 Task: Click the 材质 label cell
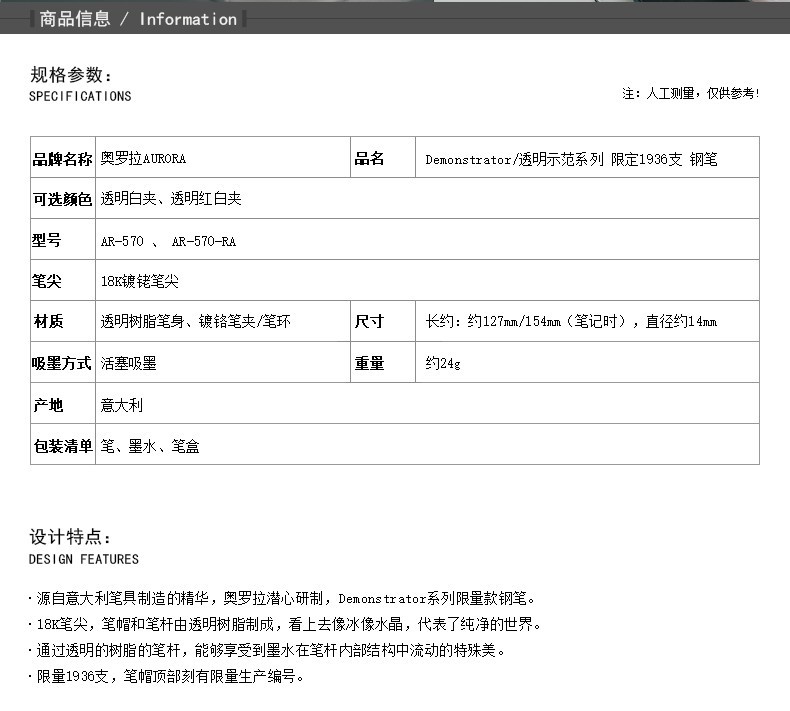point(63,321)
